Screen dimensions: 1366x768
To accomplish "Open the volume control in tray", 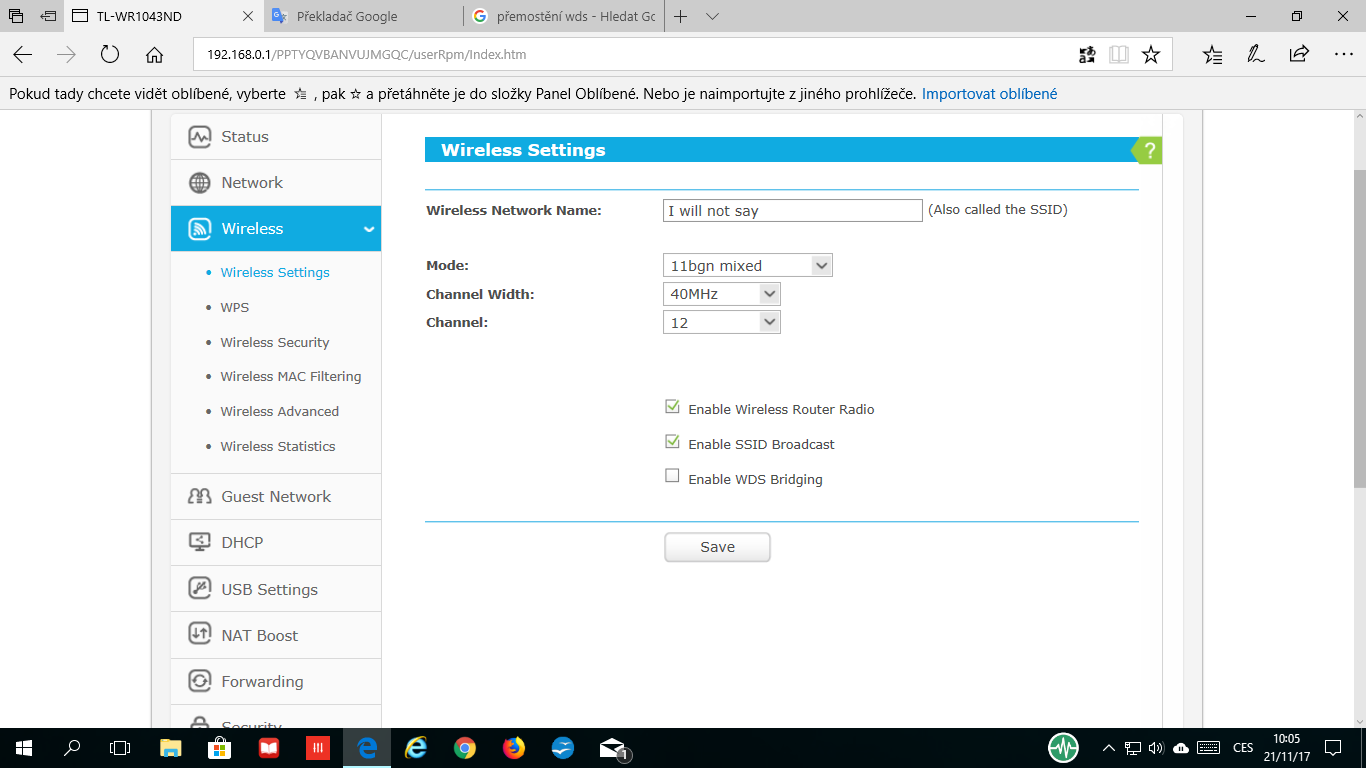I will click(1157, 748).
